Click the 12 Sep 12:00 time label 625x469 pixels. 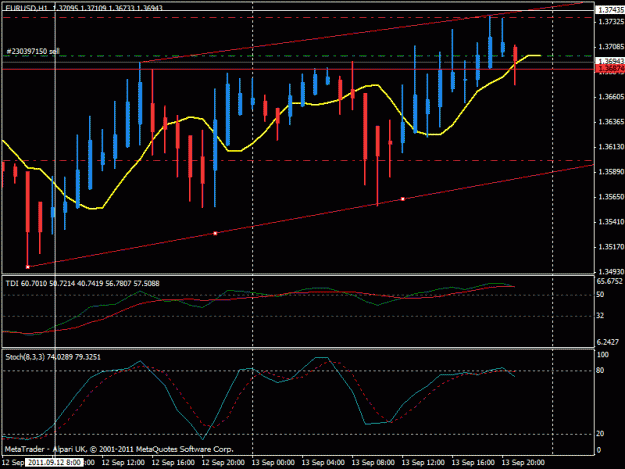(x=123, y=463)
